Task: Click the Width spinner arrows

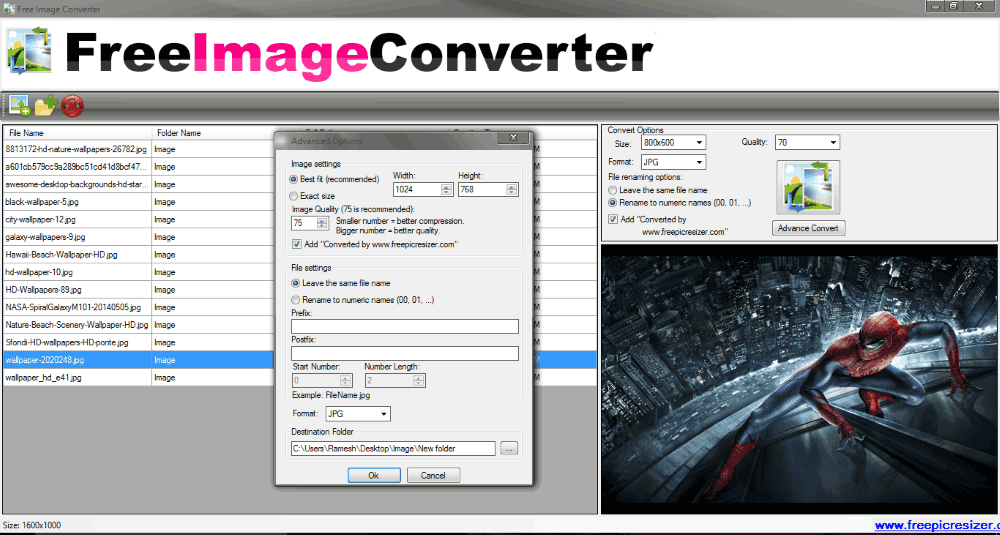Action: 446,189
